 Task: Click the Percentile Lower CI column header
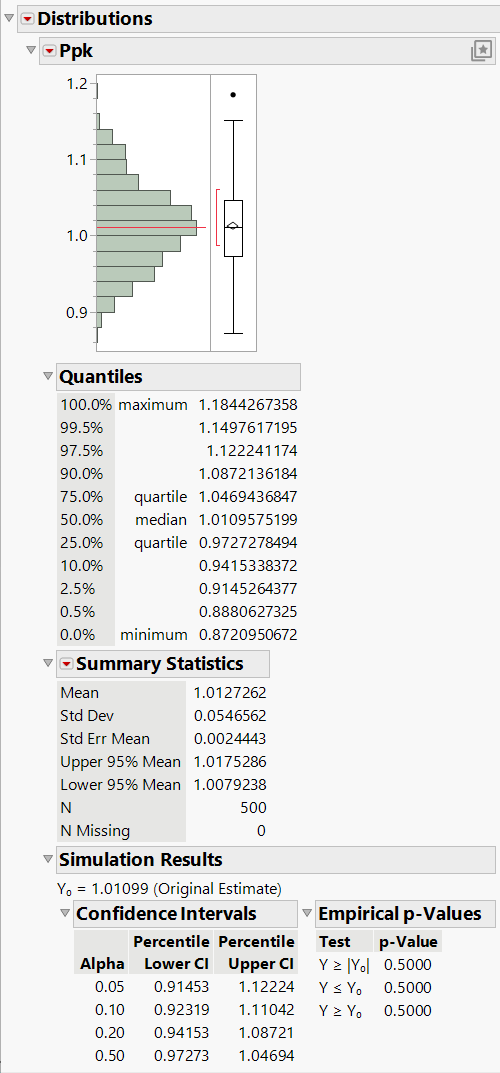click(x=172, y=953)
